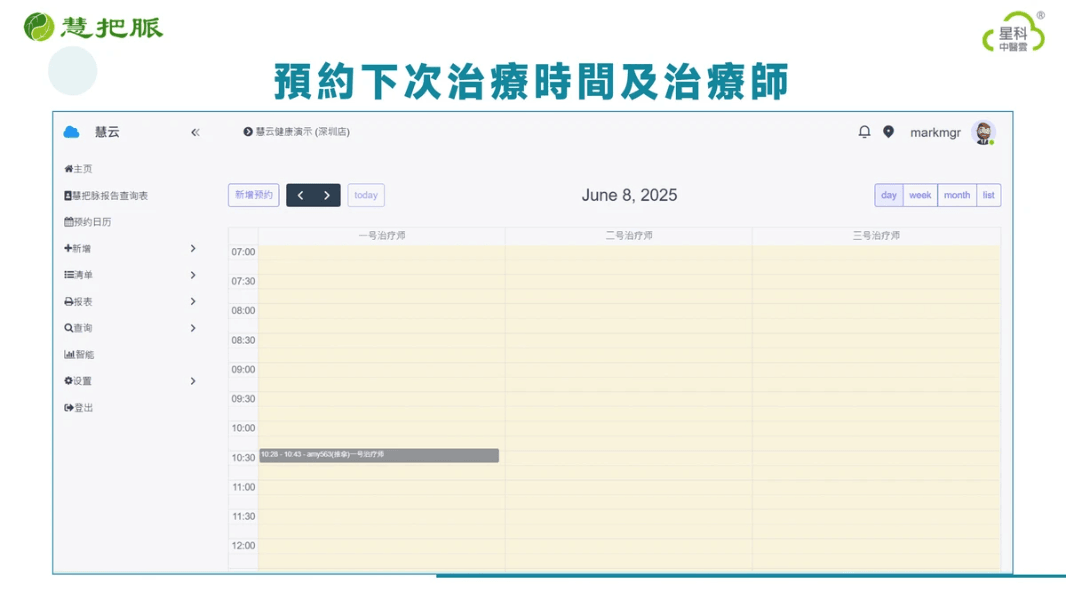Click 慧云健康演示 (深圳店) store name
1066x600 pixels.
[303, 132]
